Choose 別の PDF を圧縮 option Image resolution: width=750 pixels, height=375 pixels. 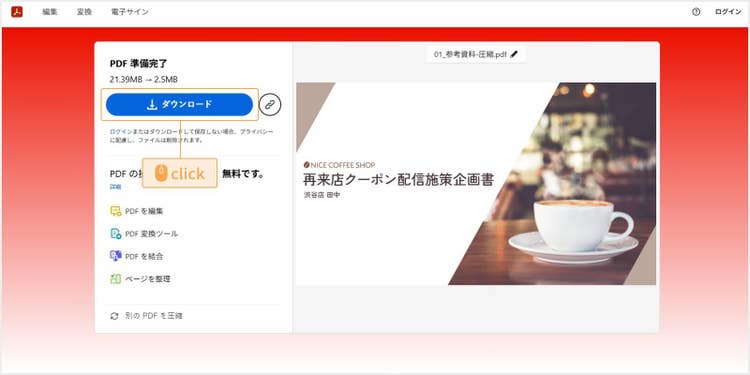click(154, 316)
